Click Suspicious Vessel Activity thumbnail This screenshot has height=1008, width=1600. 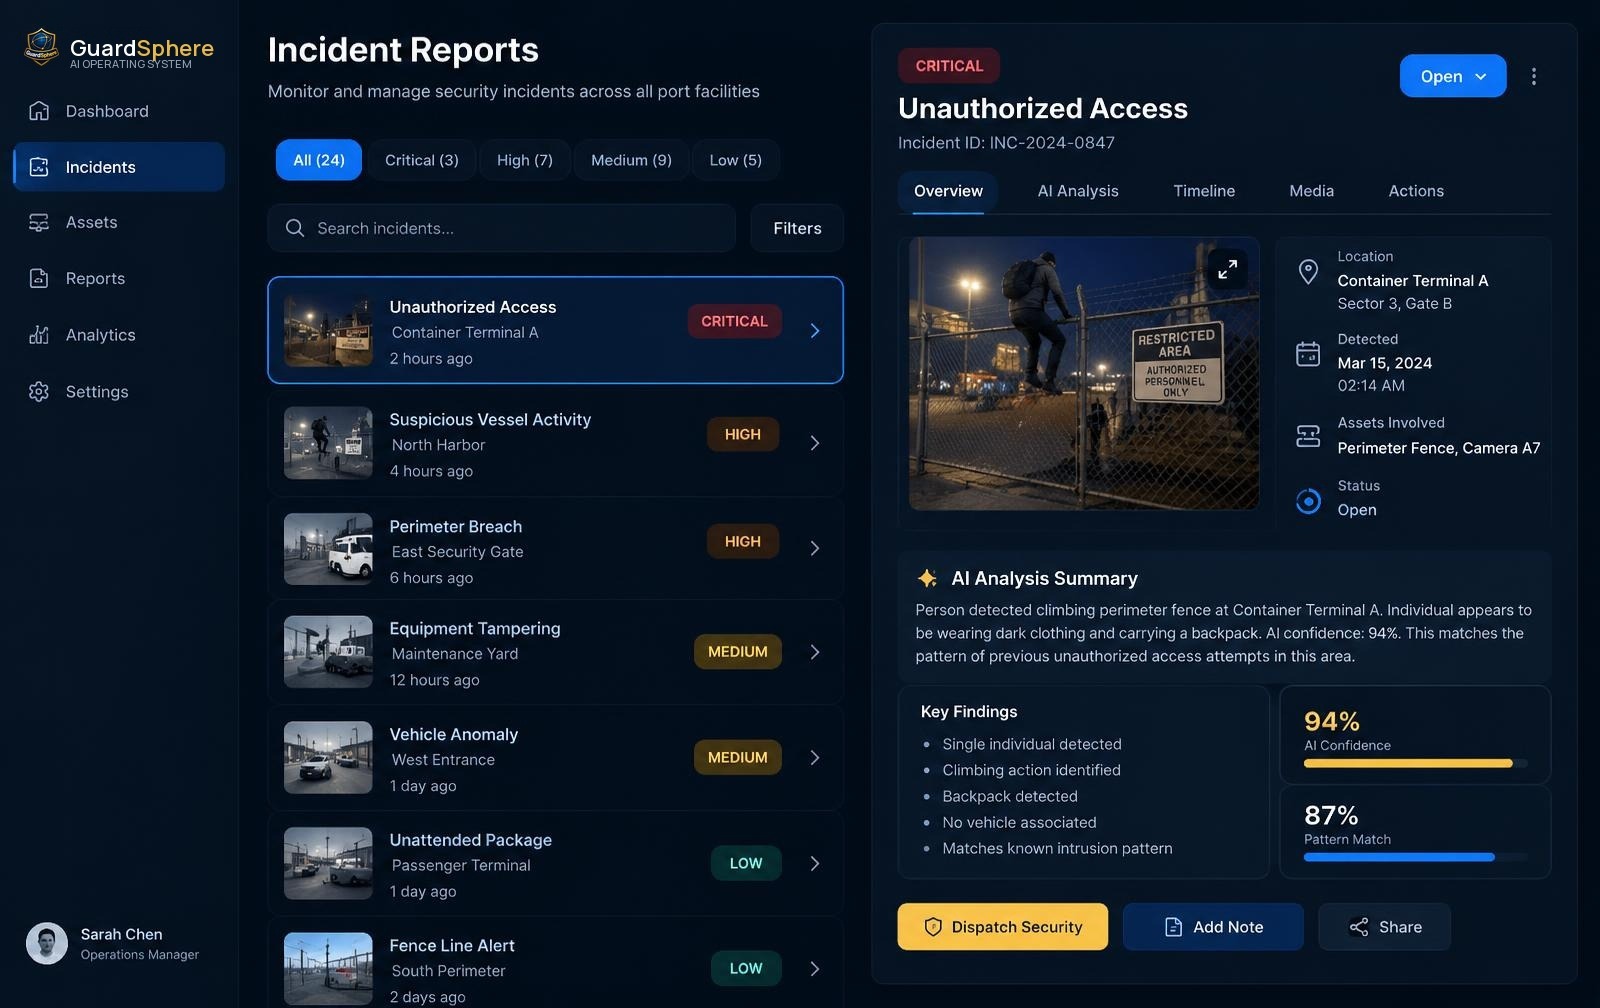tap(328, 443)
